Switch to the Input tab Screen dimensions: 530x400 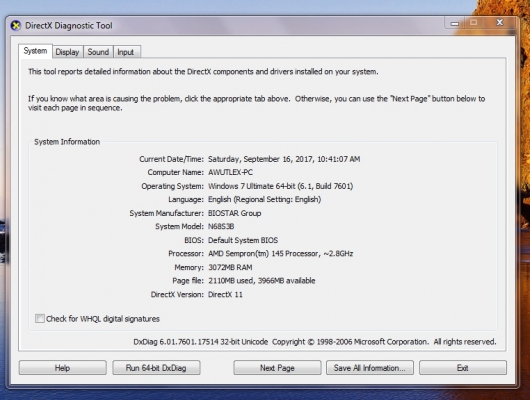[127, 52]
